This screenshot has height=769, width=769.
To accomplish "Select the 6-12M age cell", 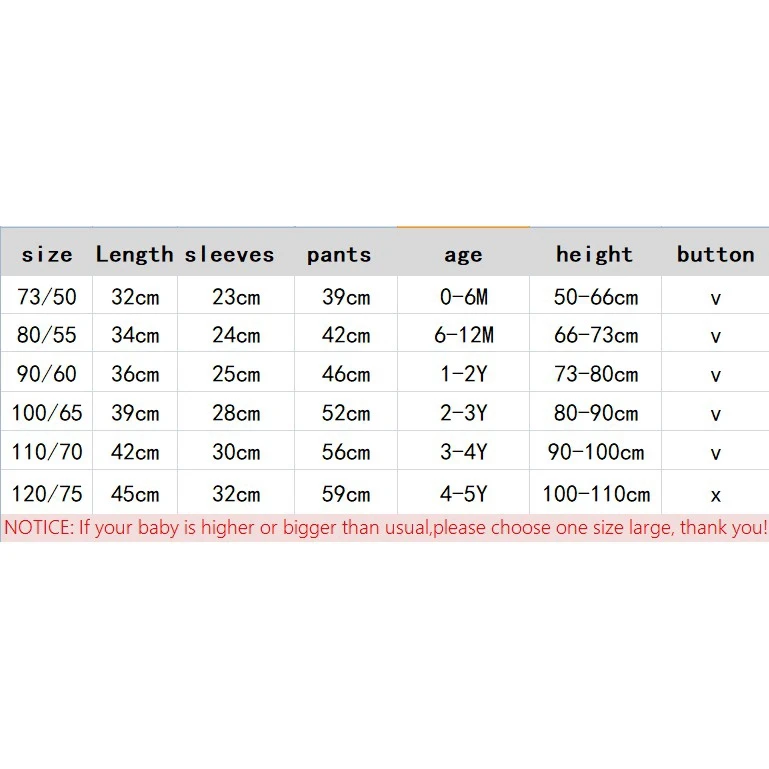I will pyautogui.click(x=463, y=335).
